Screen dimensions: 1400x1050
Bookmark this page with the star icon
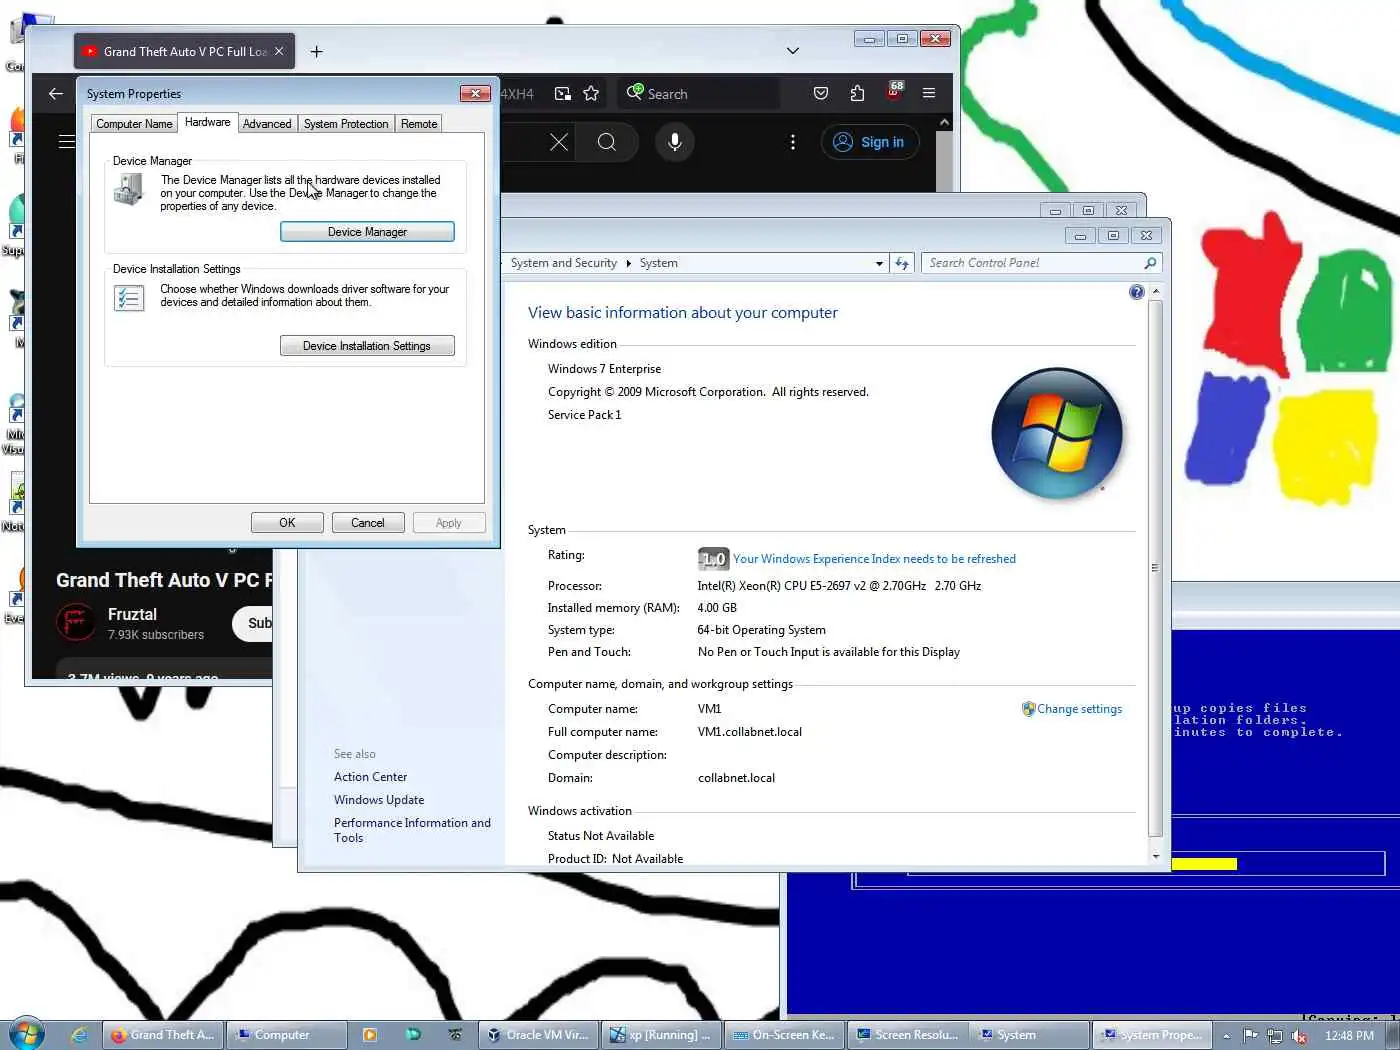click(x=591, y=94)
